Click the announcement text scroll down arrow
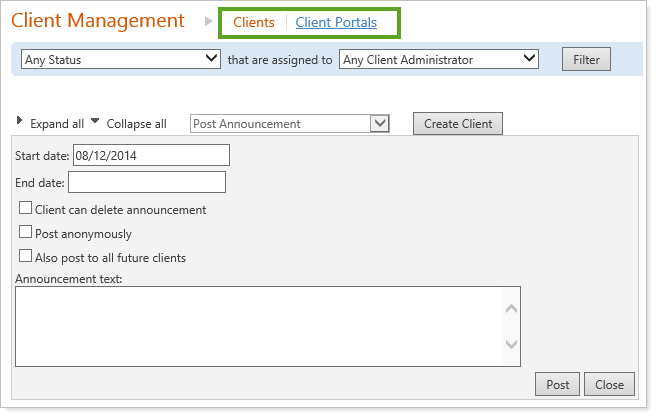Screen dimensions: 656x417 510,345
